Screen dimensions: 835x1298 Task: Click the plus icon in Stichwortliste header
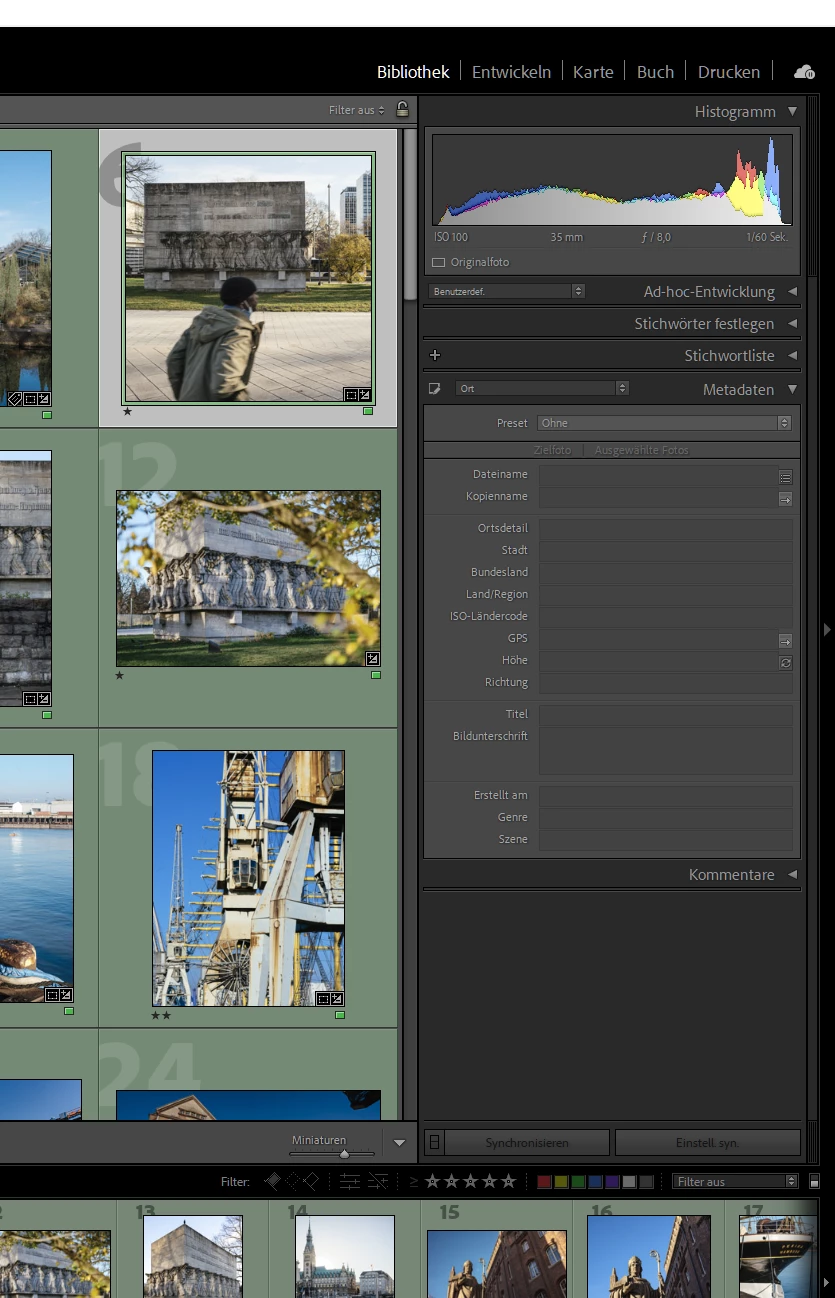[435, 355]
